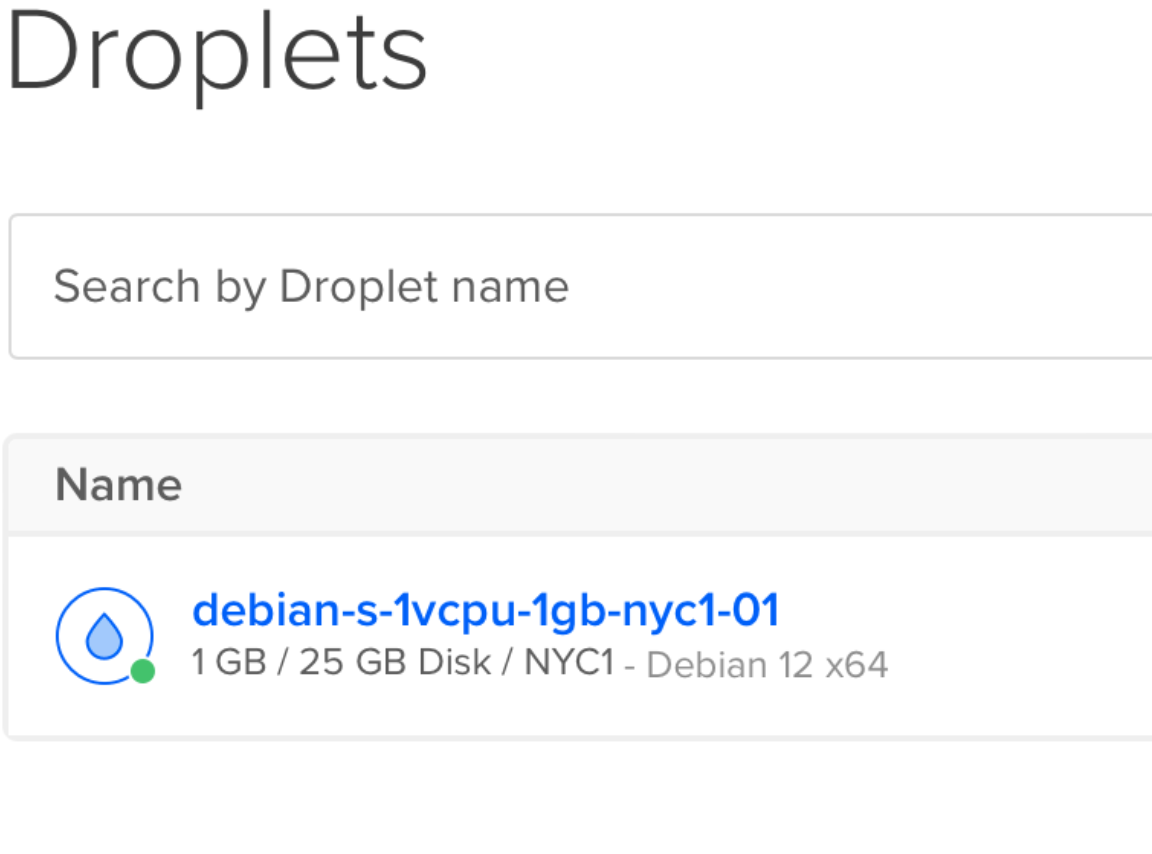Click the NYC1 region text
The width and height of the screenshot is (1152, 854).
(x=568, y=663)
